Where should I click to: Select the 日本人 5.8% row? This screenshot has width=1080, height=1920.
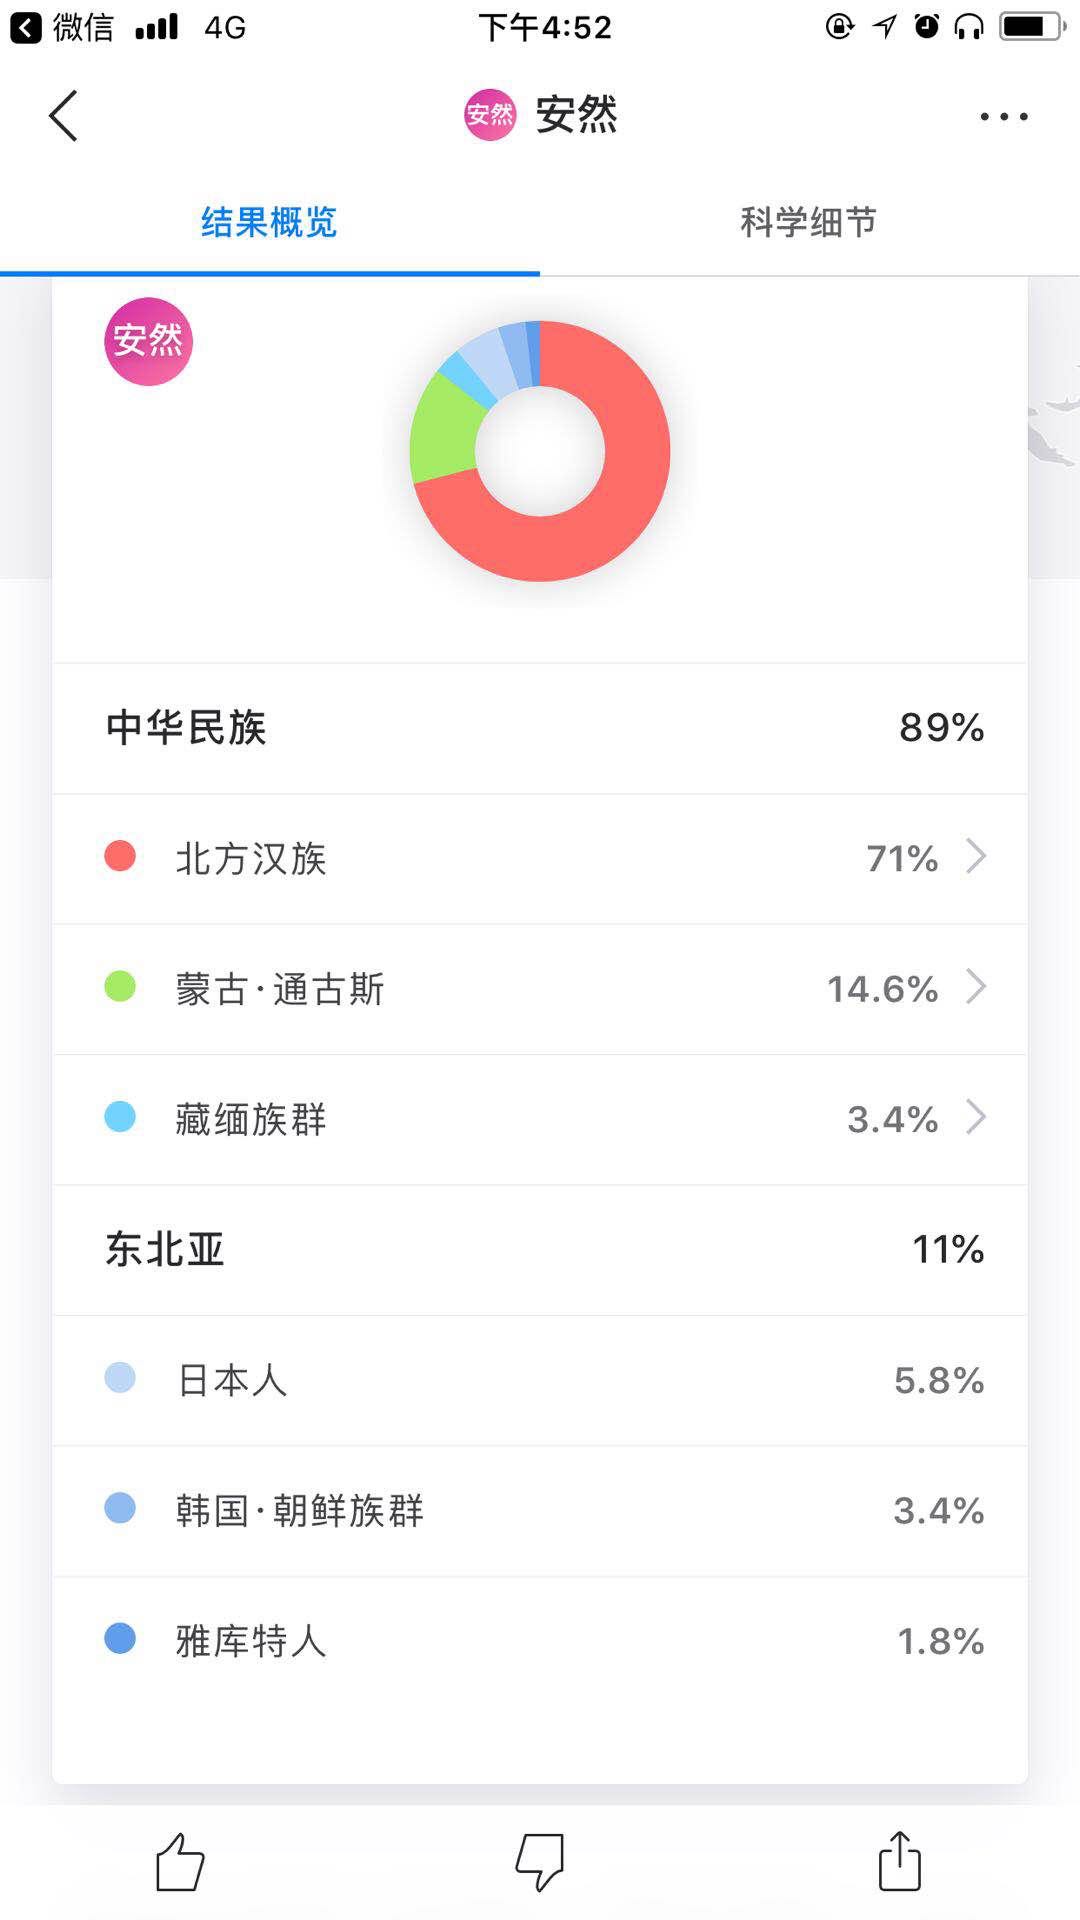point(540,1380)
